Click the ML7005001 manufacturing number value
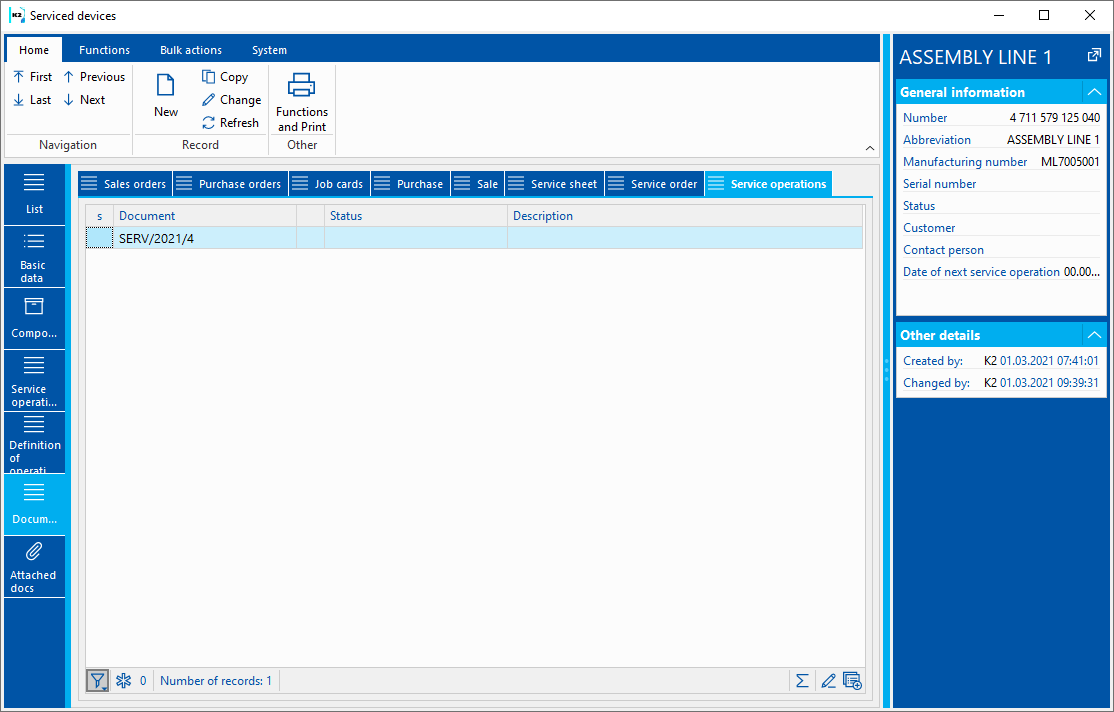Image resolution: width=1114 pixels, height=712 pixels. 1070,162
